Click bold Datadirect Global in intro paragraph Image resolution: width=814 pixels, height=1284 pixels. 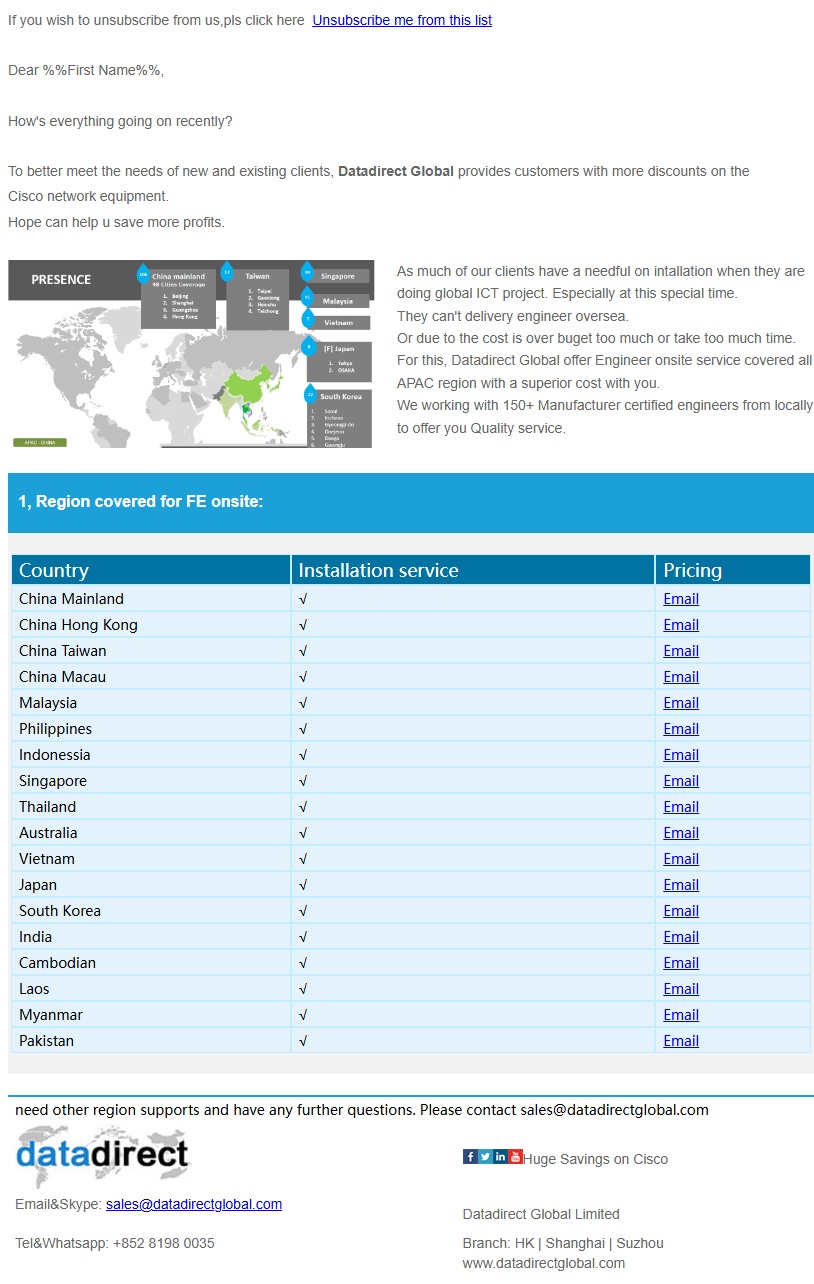pyautogui.click(x=396, y=171)
